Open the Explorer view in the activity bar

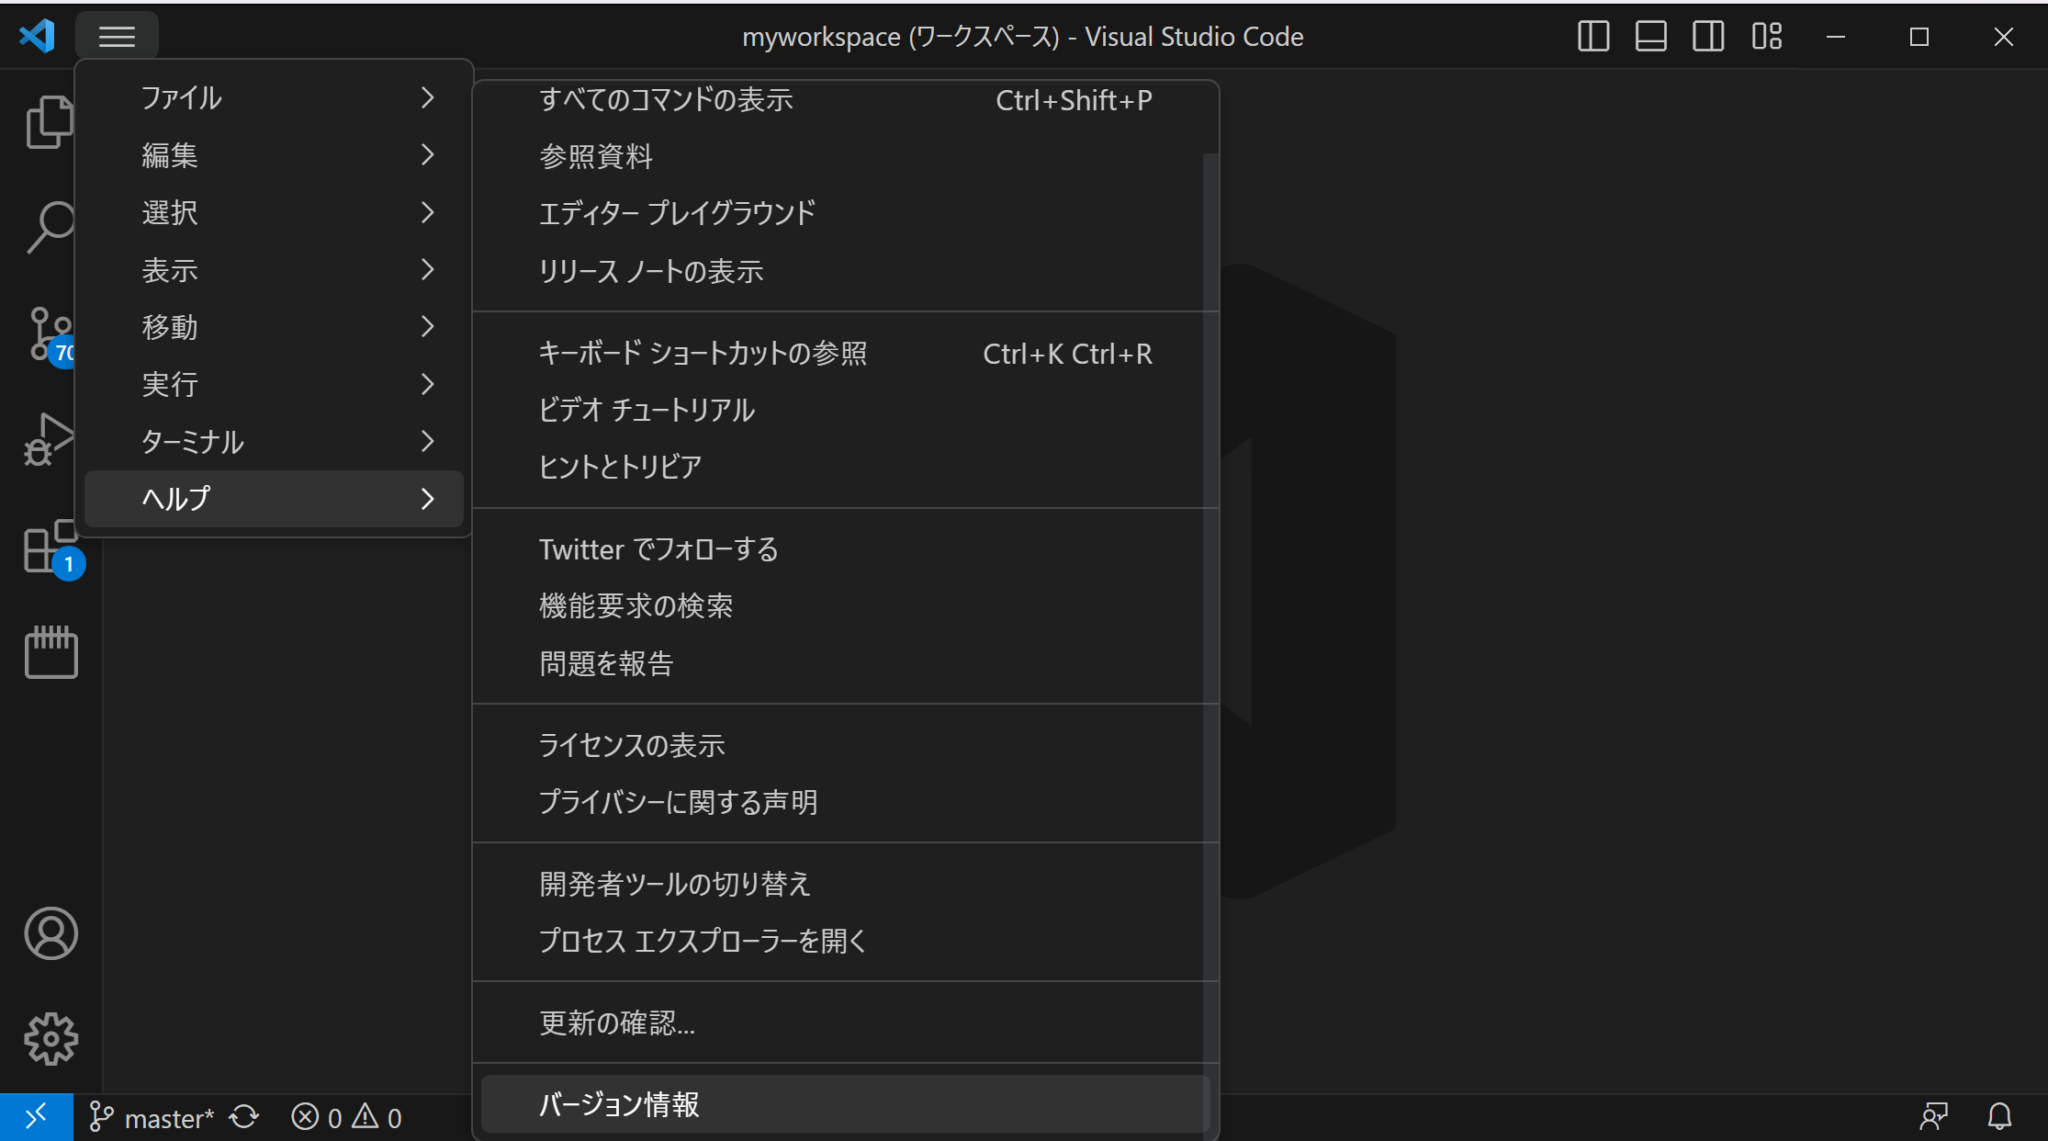coord(50,120)
